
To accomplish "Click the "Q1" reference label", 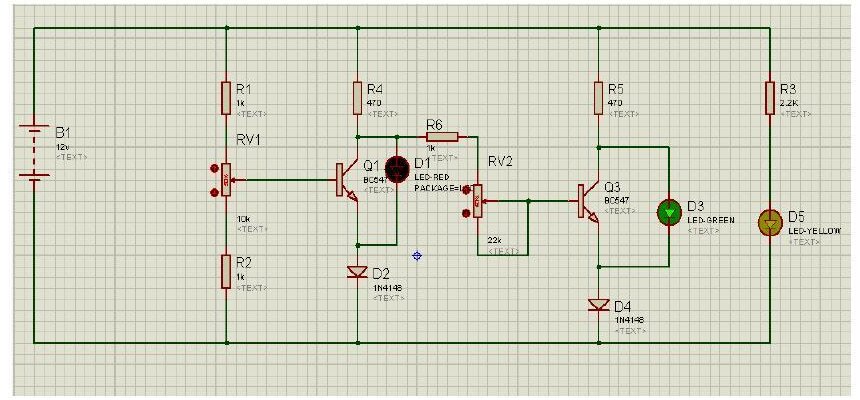I will (371, 165).
